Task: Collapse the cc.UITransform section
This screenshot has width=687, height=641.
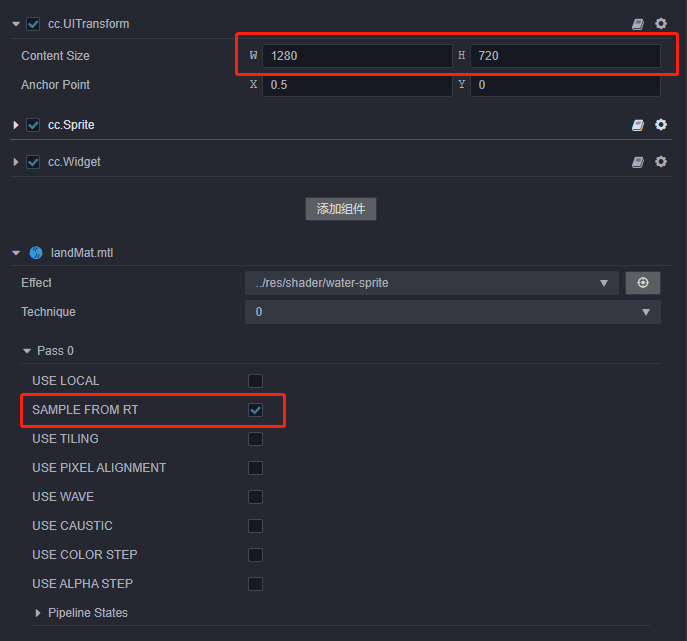Action: (x=16, y=24)
